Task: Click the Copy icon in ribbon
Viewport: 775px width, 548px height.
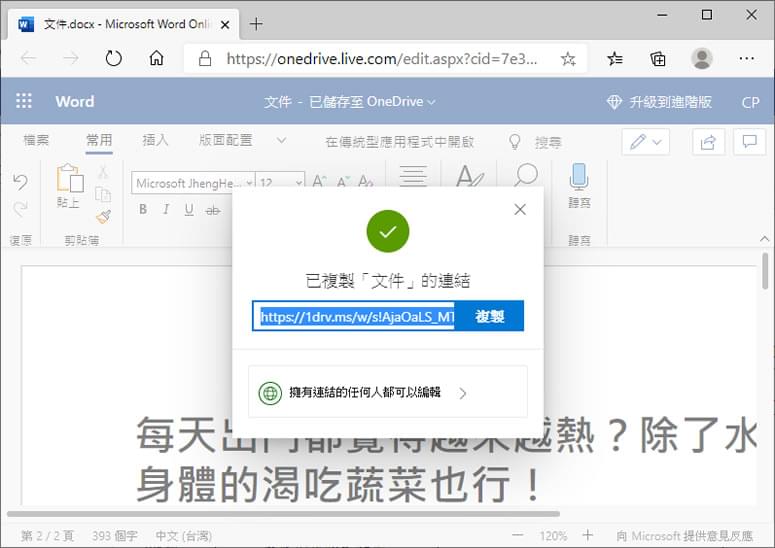Action: click(x=103, y=194)
